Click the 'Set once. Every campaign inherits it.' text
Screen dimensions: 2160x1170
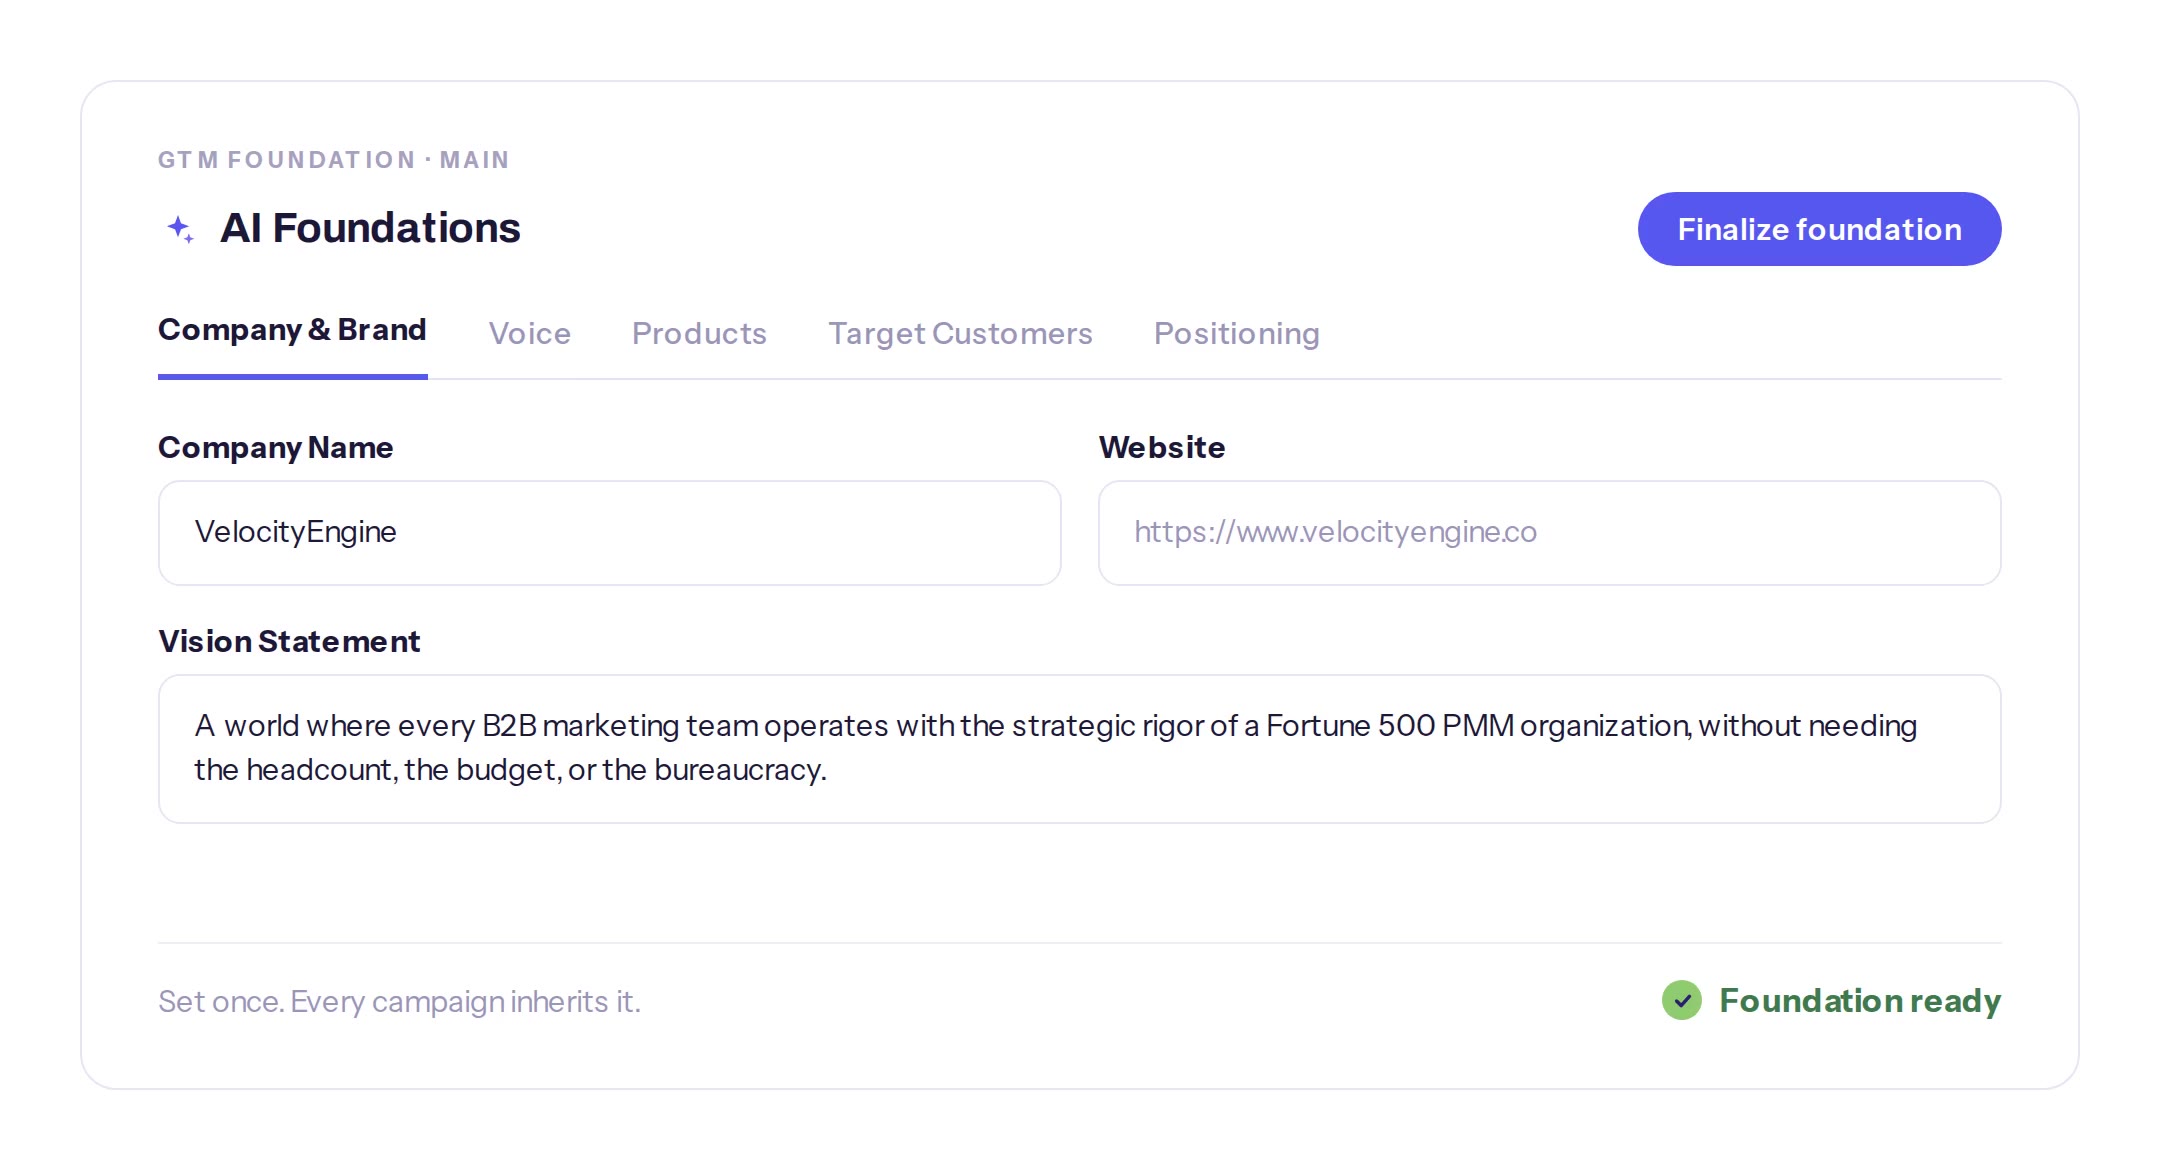pos(399,1001)
